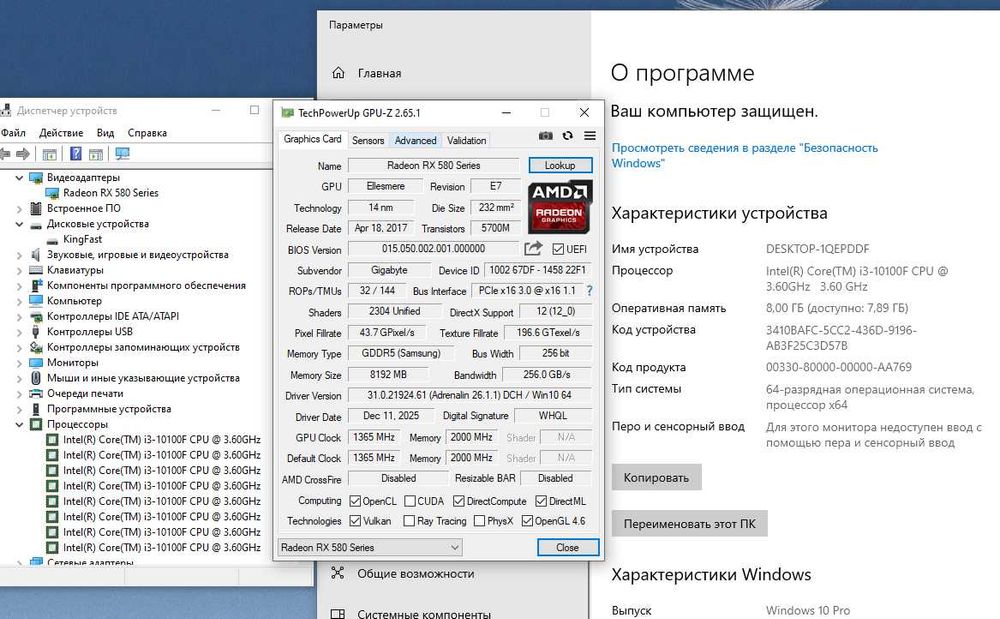1000x619 pixels.
Task: Open Главная in Settings sidebar
Action: click(379, 73)
